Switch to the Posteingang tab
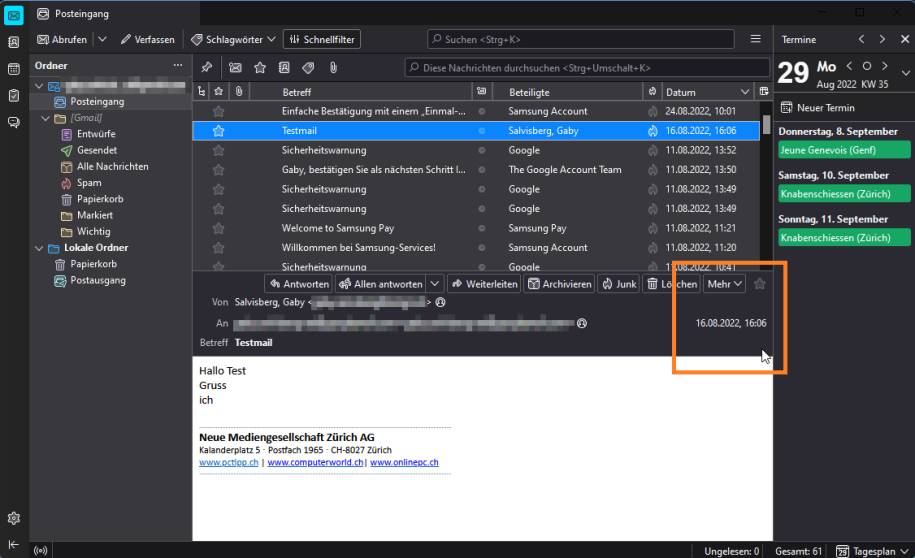 [80, 14]
